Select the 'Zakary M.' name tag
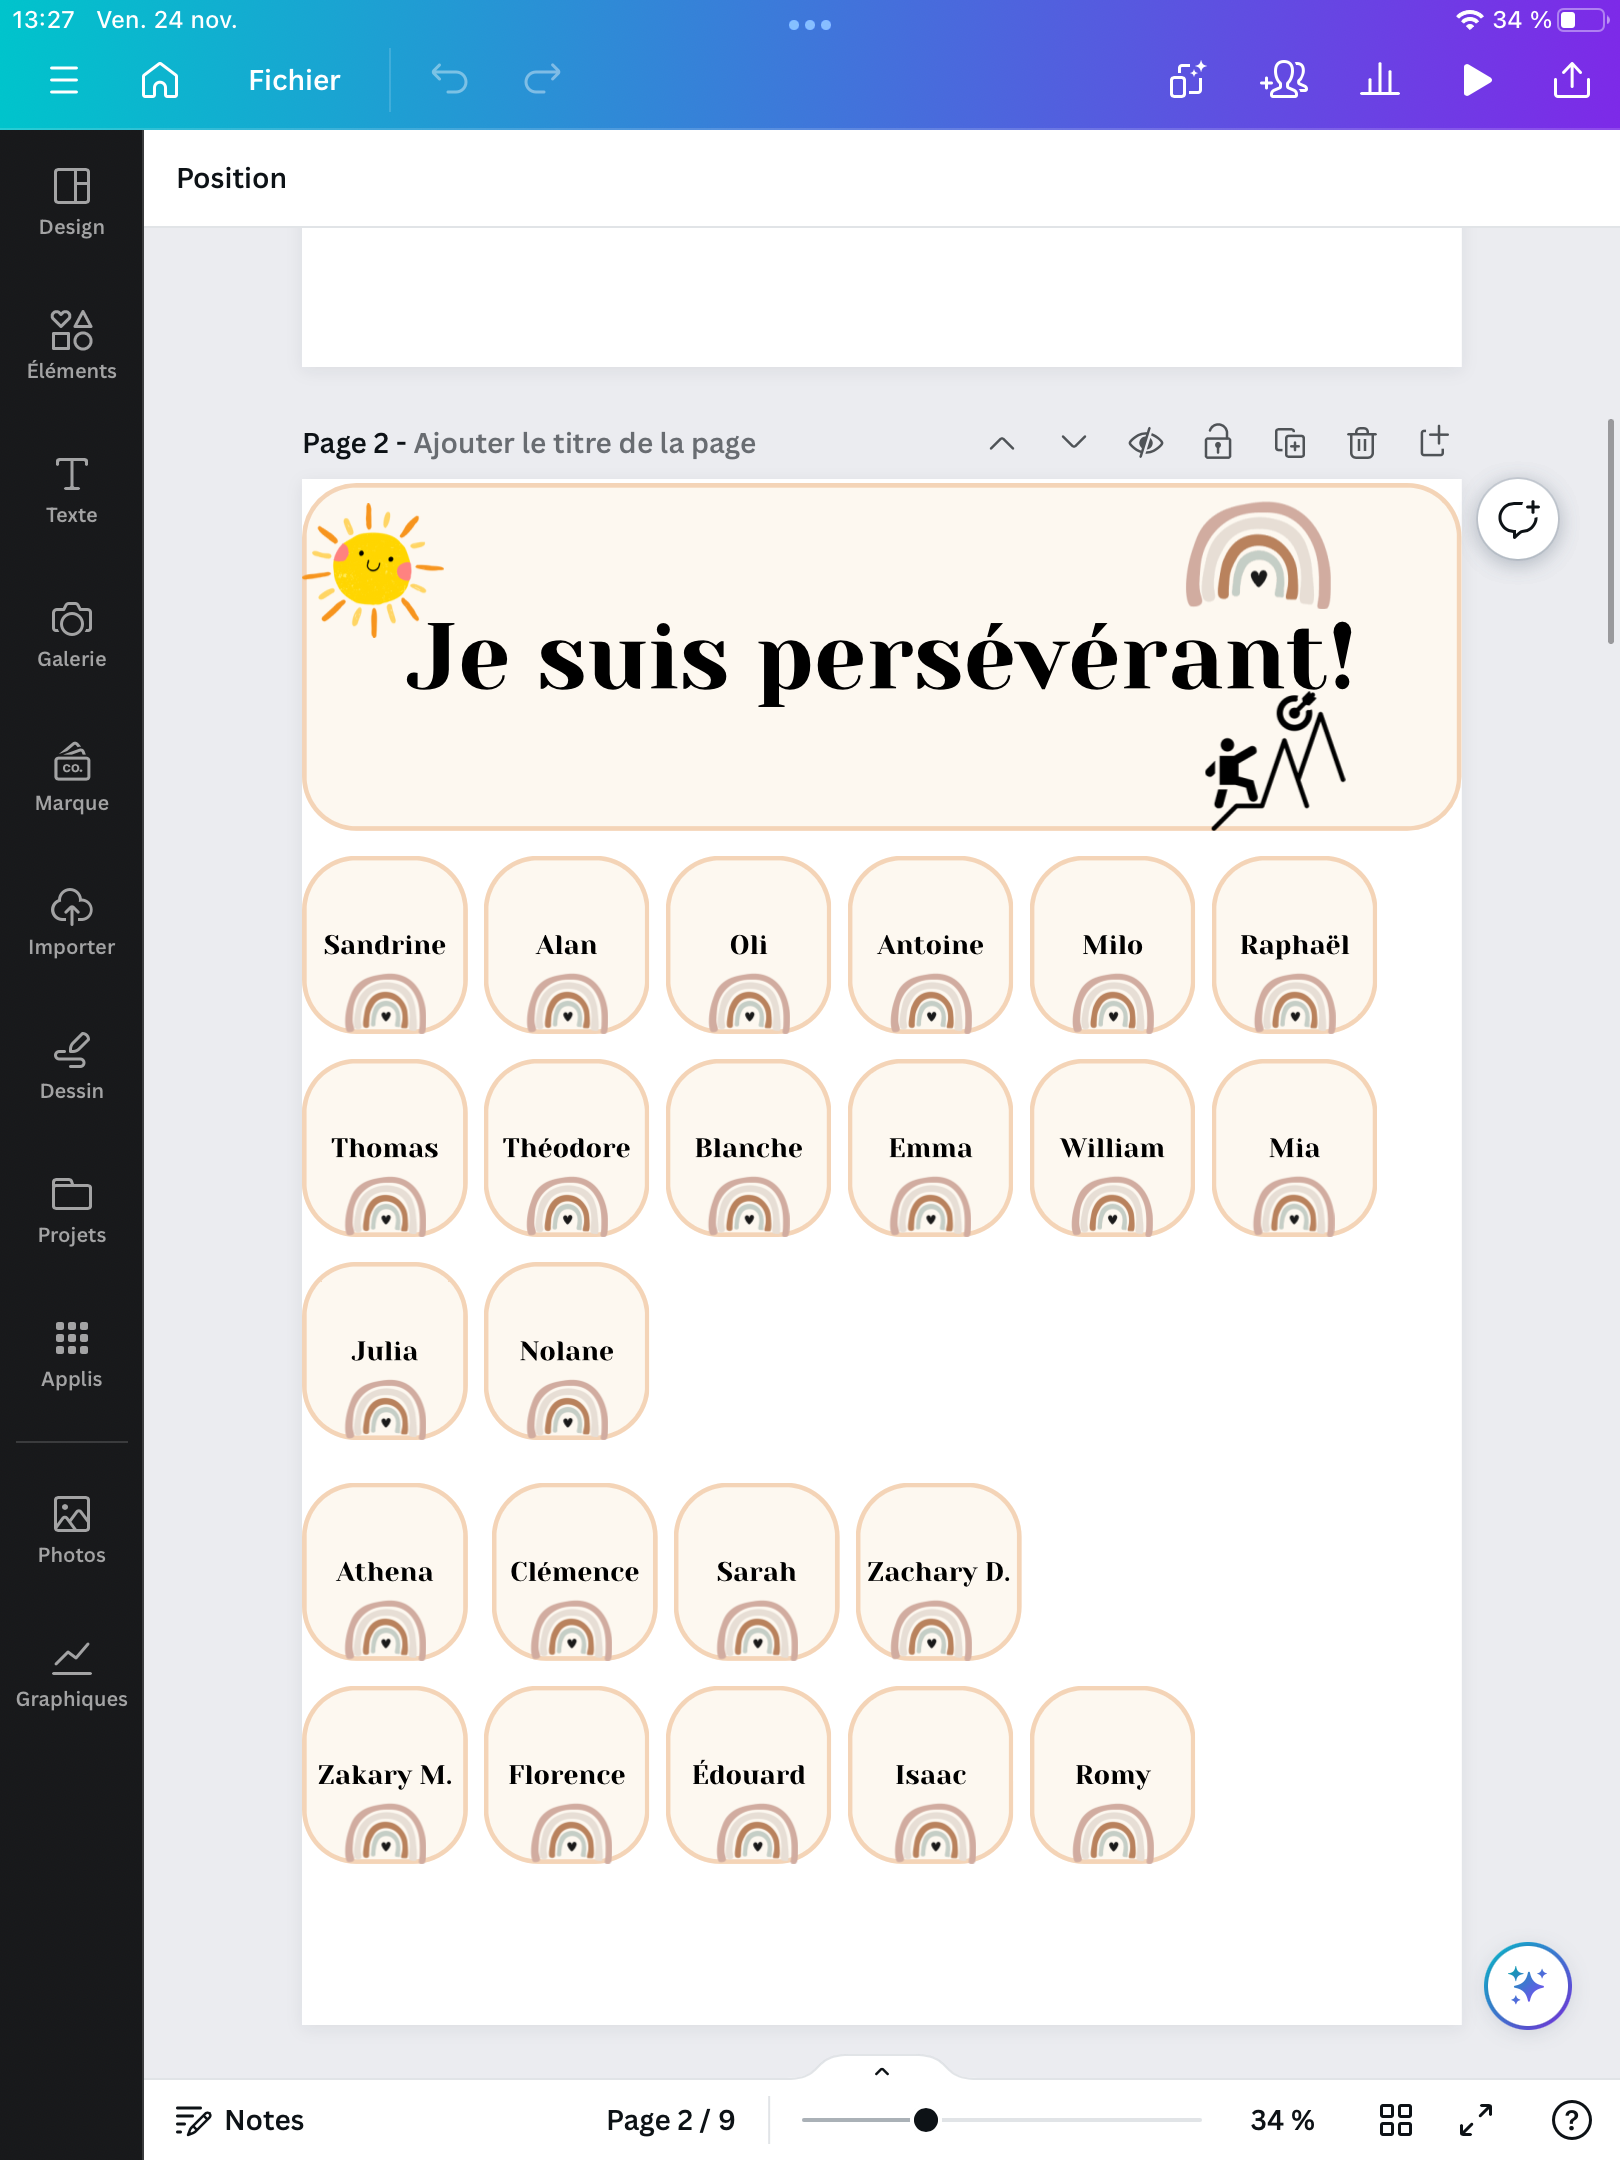Viewport: 1620px width, 2160px height. coord(385,1775)
